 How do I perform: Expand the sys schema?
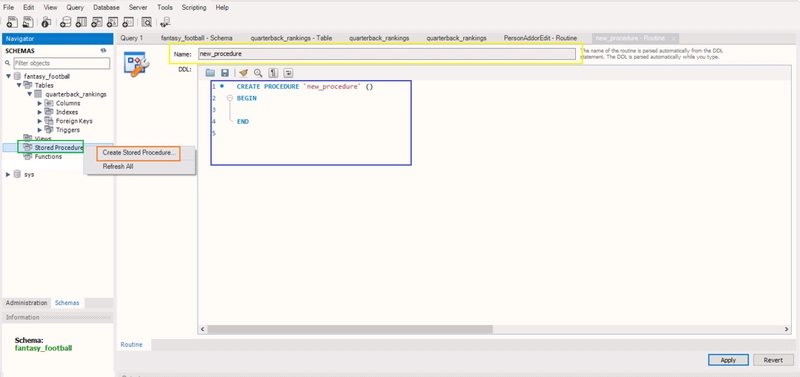tap(8, 174)
